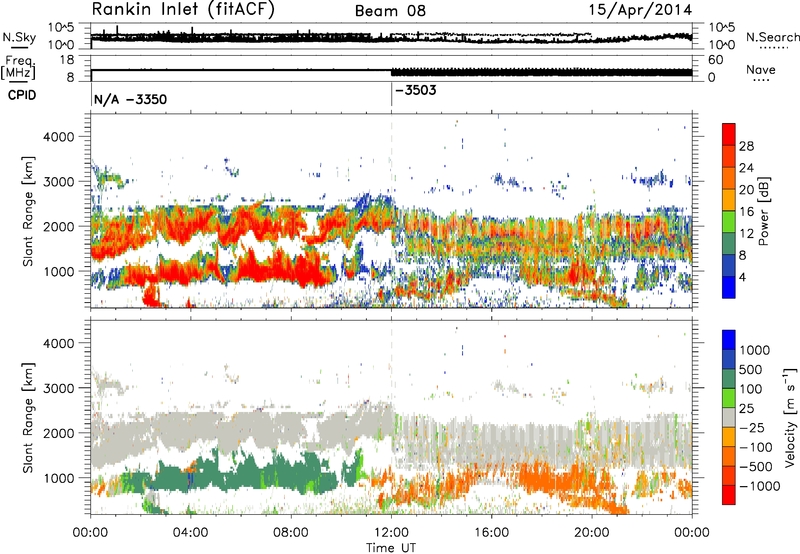This screenshot has height=554, width=800.
Task: Click the '18' tick on the frequency axis
Action: tap(66, 60)
